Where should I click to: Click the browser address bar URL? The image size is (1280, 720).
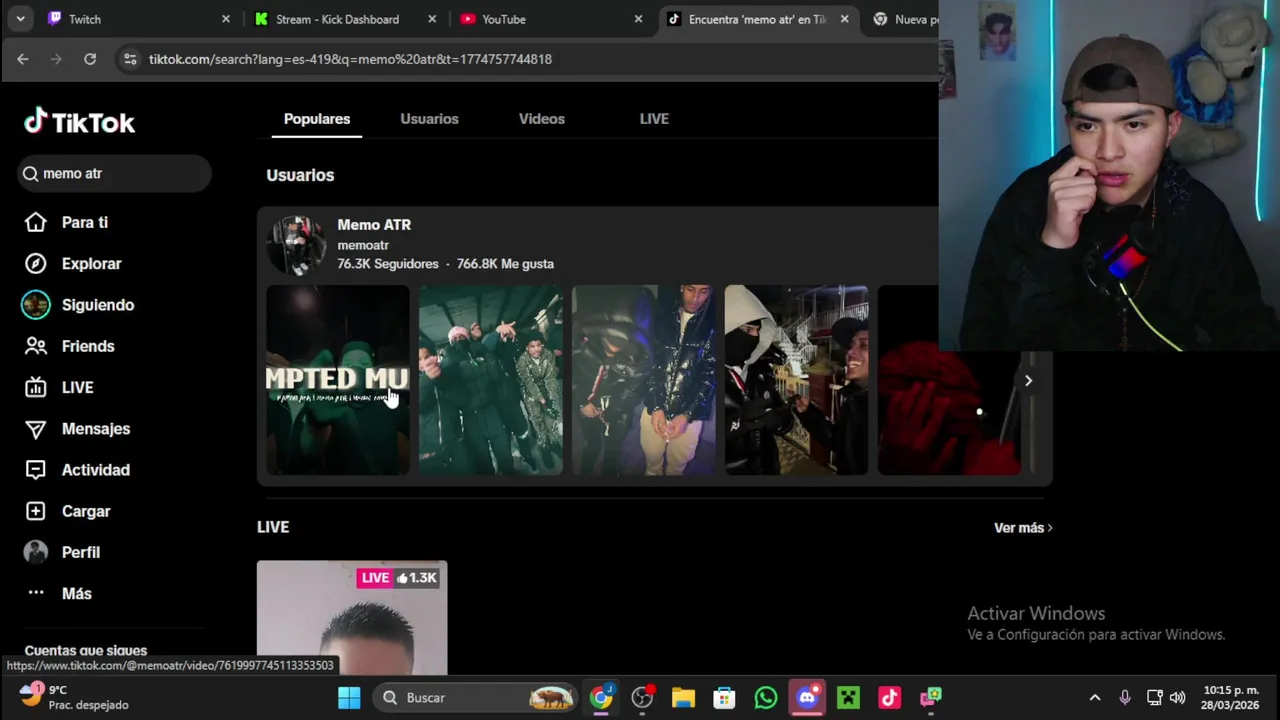[x=350, y=59]
